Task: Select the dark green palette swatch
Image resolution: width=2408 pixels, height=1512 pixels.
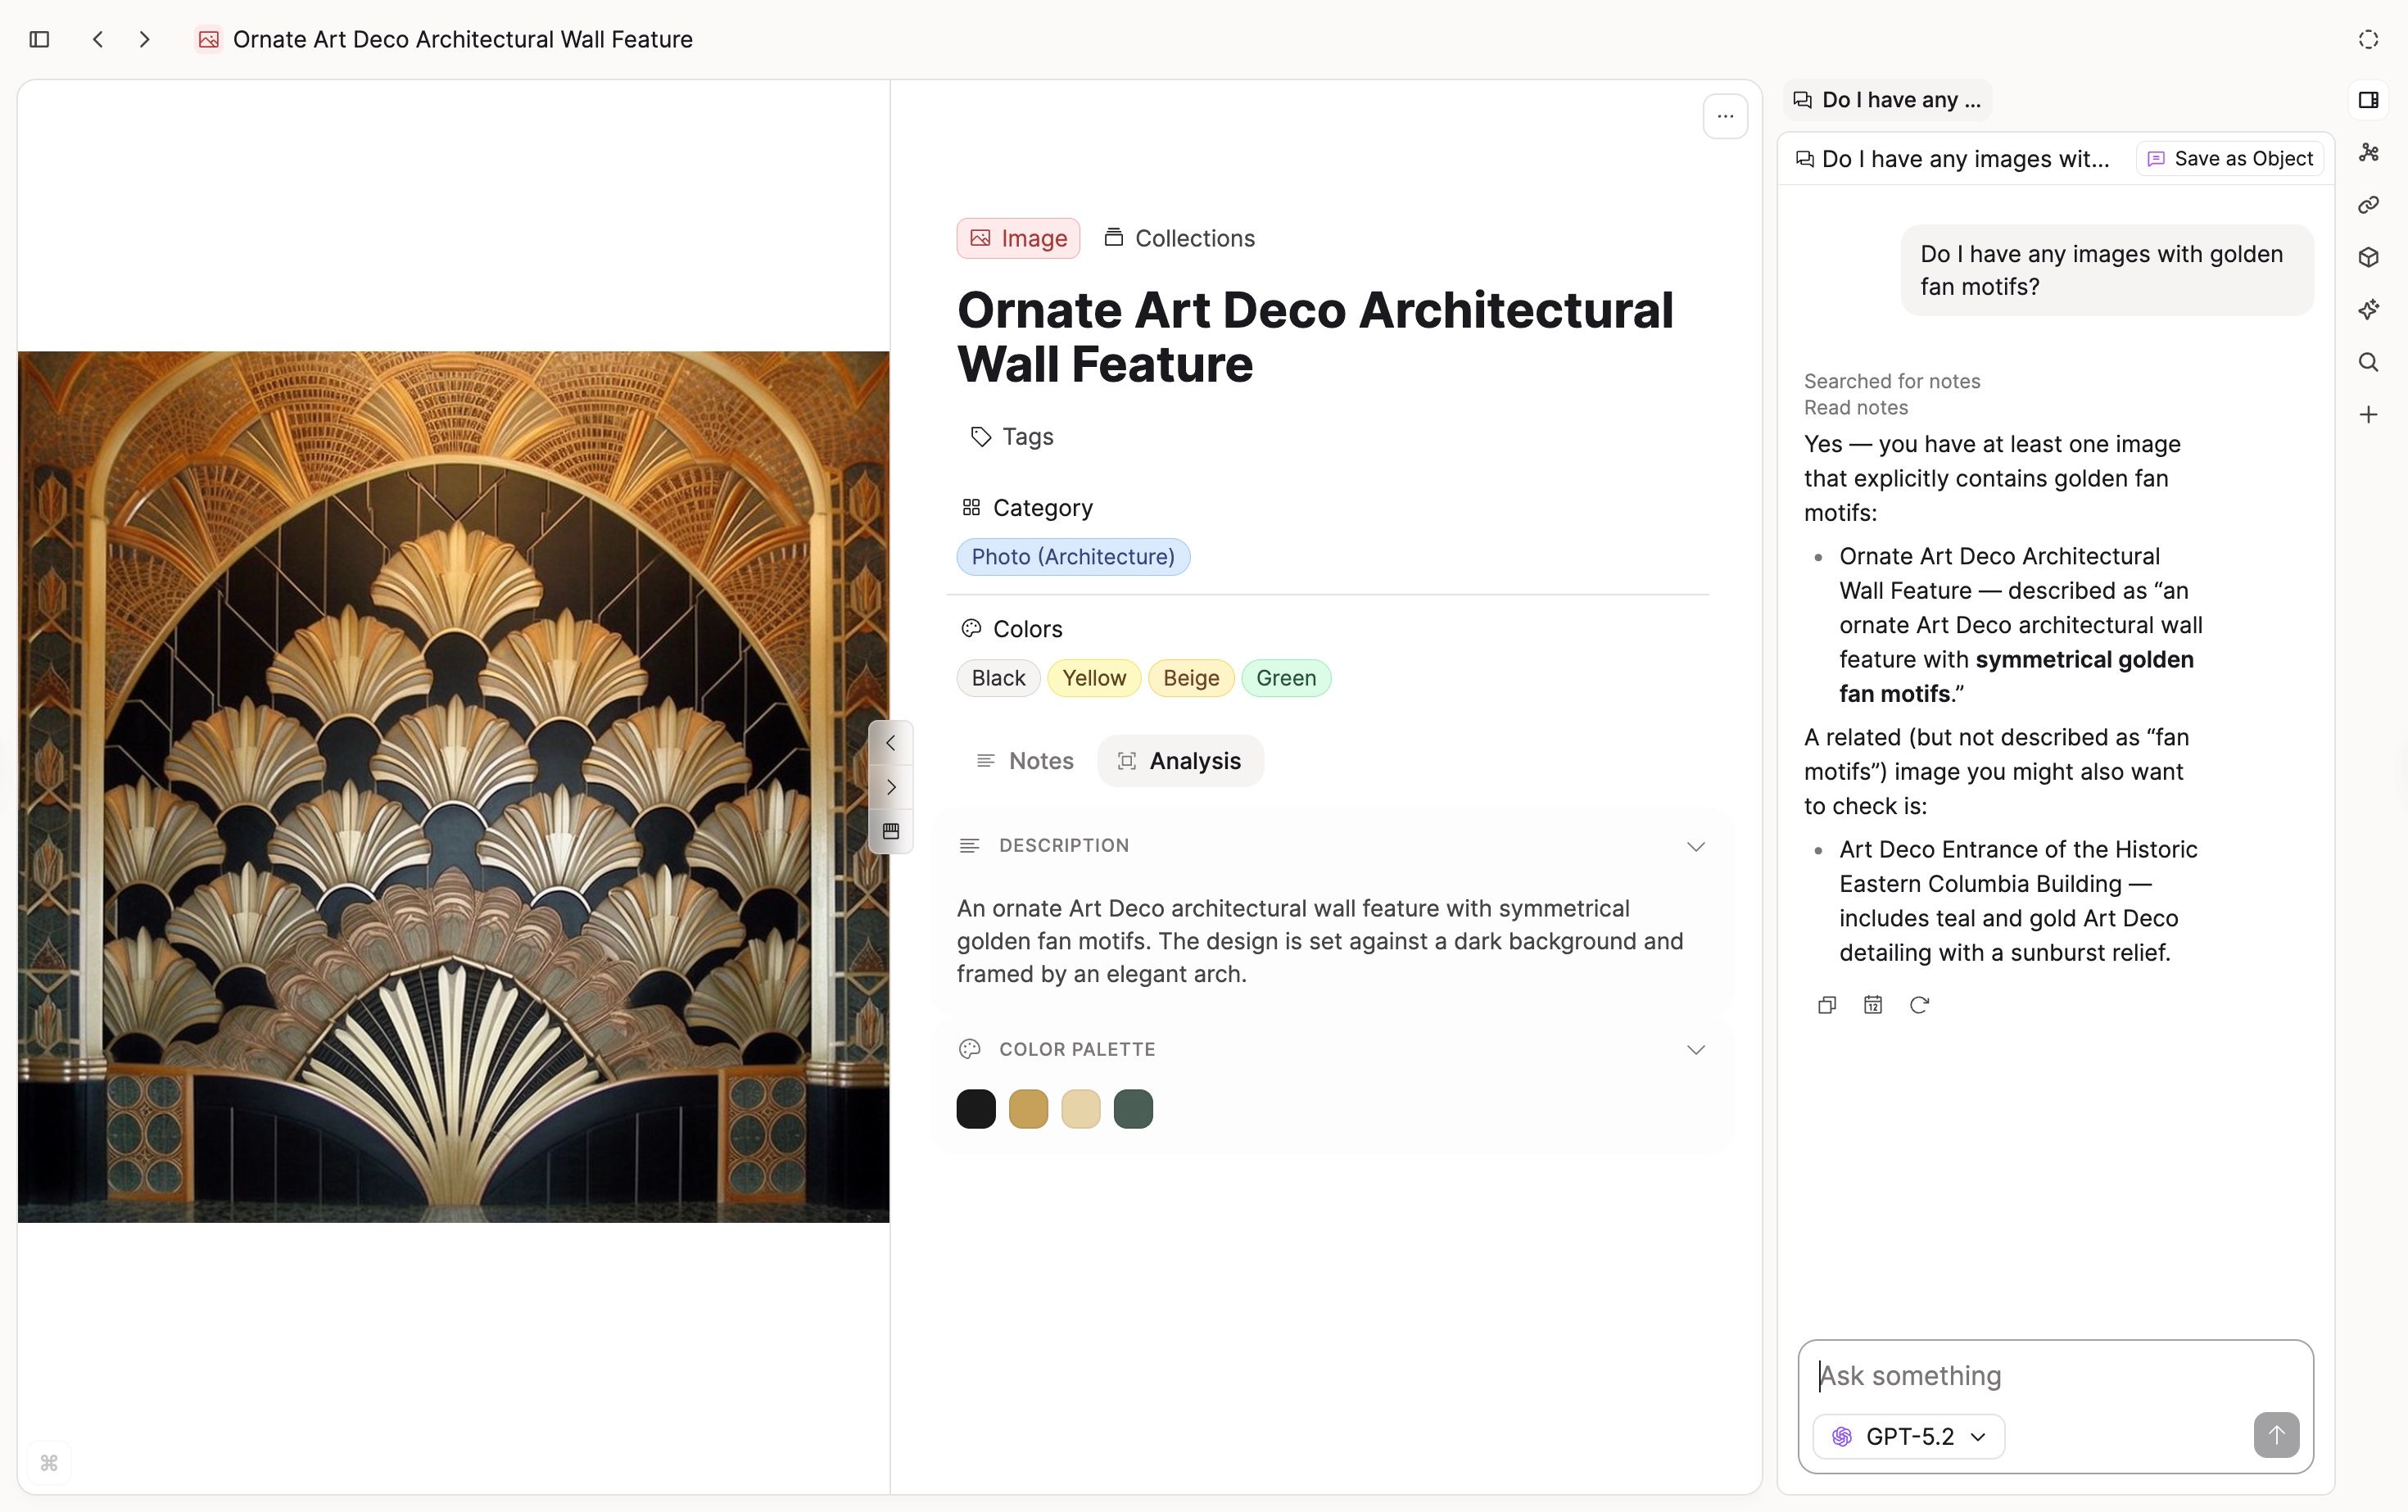Action: point(1133,1108)
